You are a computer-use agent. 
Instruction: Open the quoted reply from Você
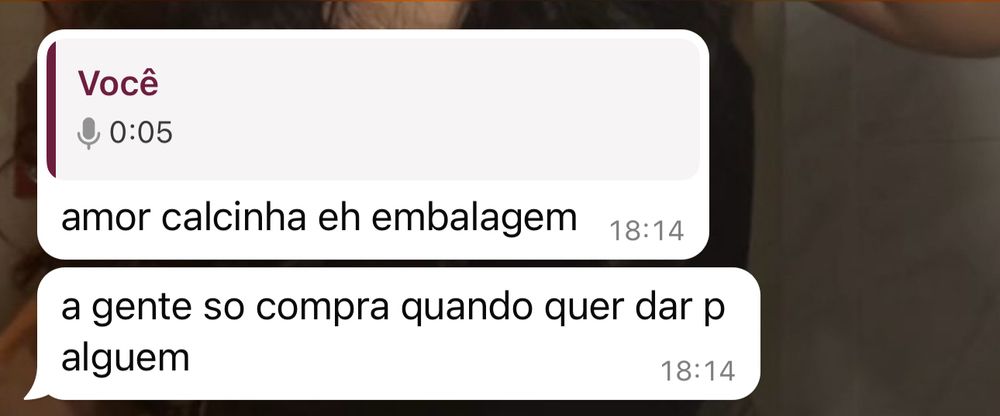click(x=373, y=109)
